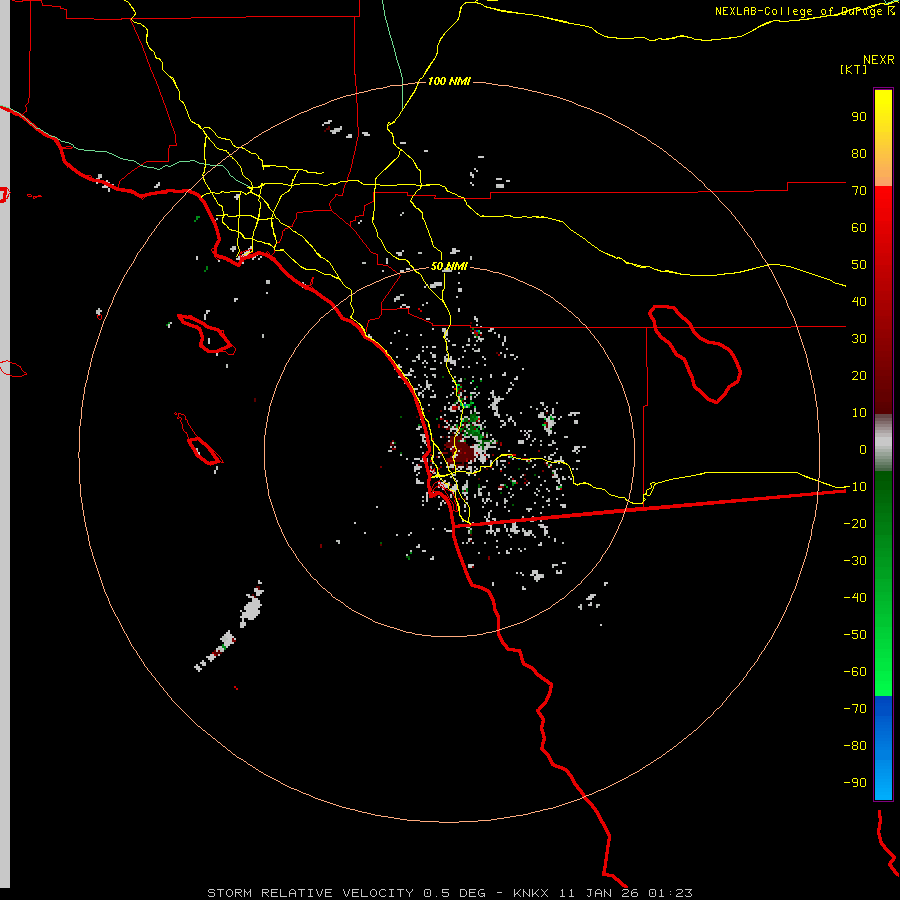Click the -80 scale label
This screenshot has width=900, height=900.
pos(855,746)
